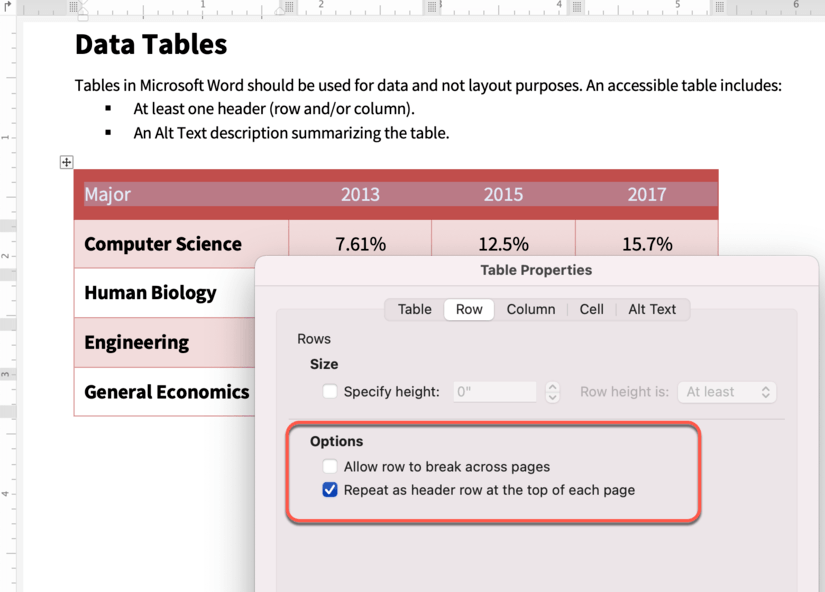The width and height of the screenshot is (825, 592).
Task: Click the table move handle icon
Action: [66, 162]
